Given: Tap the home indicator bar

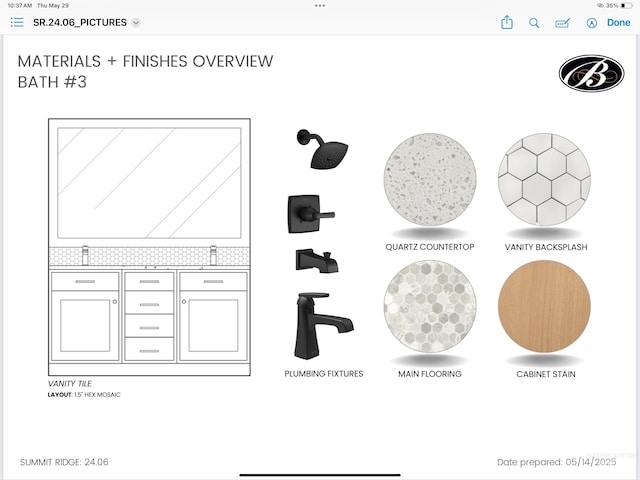Looking at the screenshot, I should 320,475.
